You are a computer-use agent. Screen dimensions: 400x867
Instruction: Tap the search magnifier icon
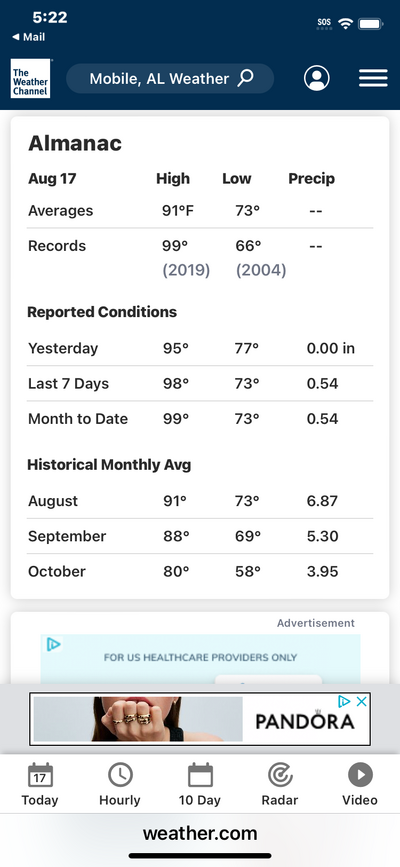(245, 78)
